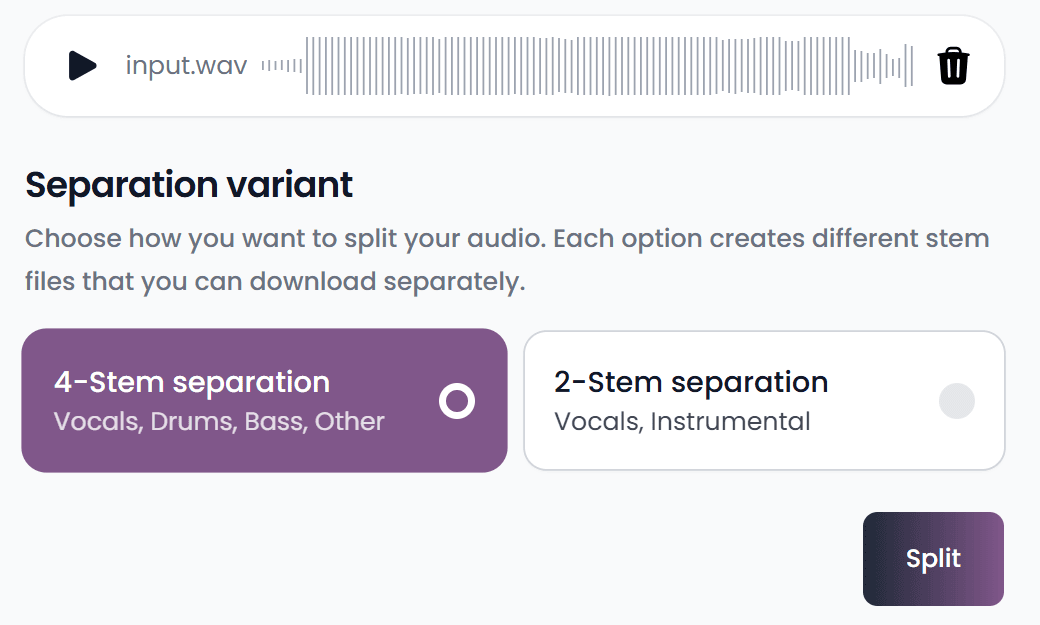Click the middle of the audio waveform
Viewport: 1040px width, 625px height.
pyautogui.click(x=590, y=66)
